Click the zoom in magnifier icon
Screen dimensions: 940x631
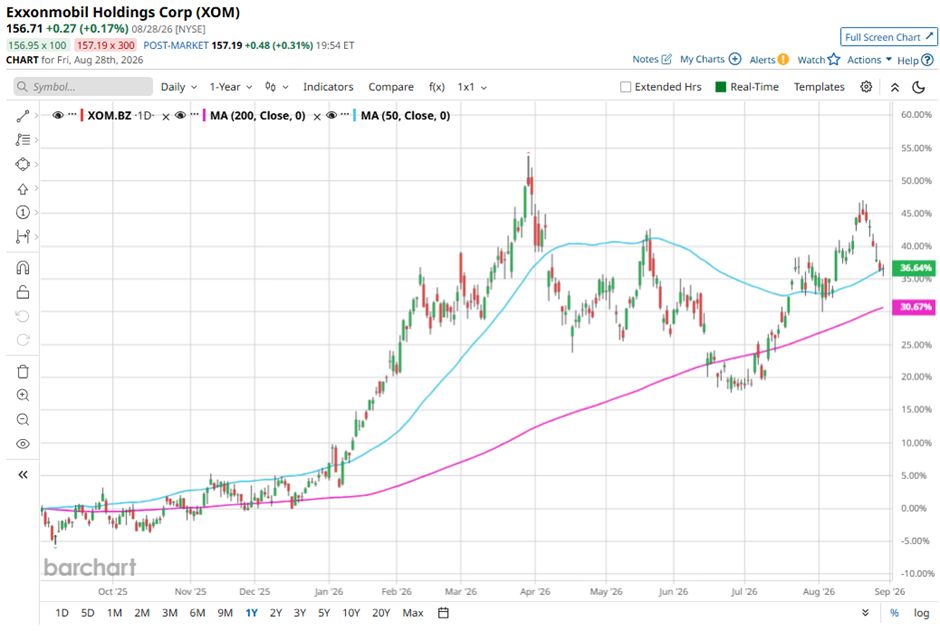pyautogui.click(x=23, y=395)
